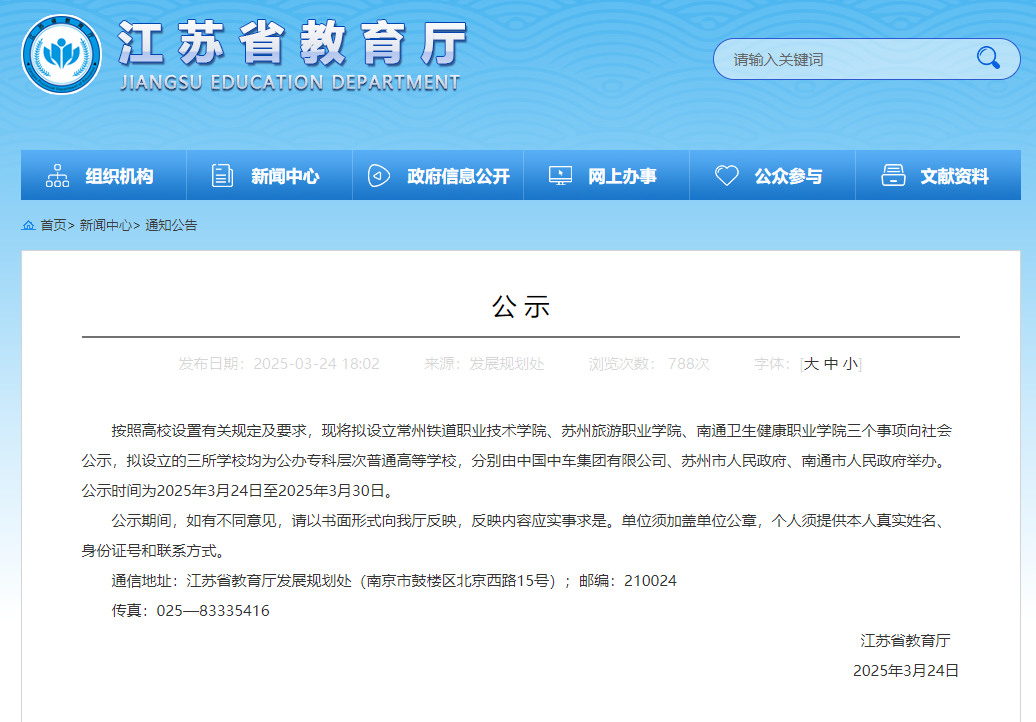Set font size to 大

[811, 364]
